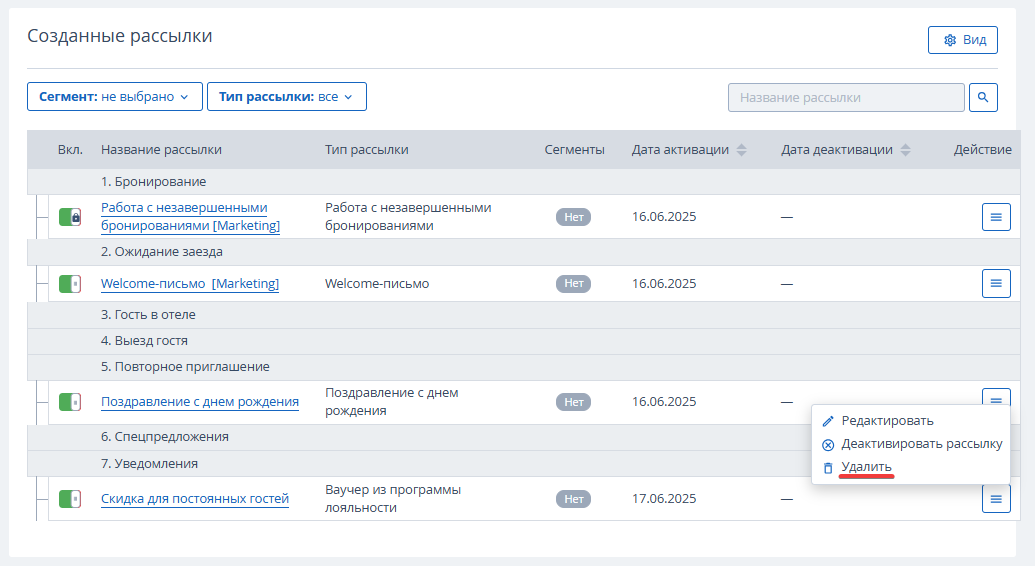Open action menu for Скидка для постоянных гостей
1035x566 pixels.
[996, 499]
